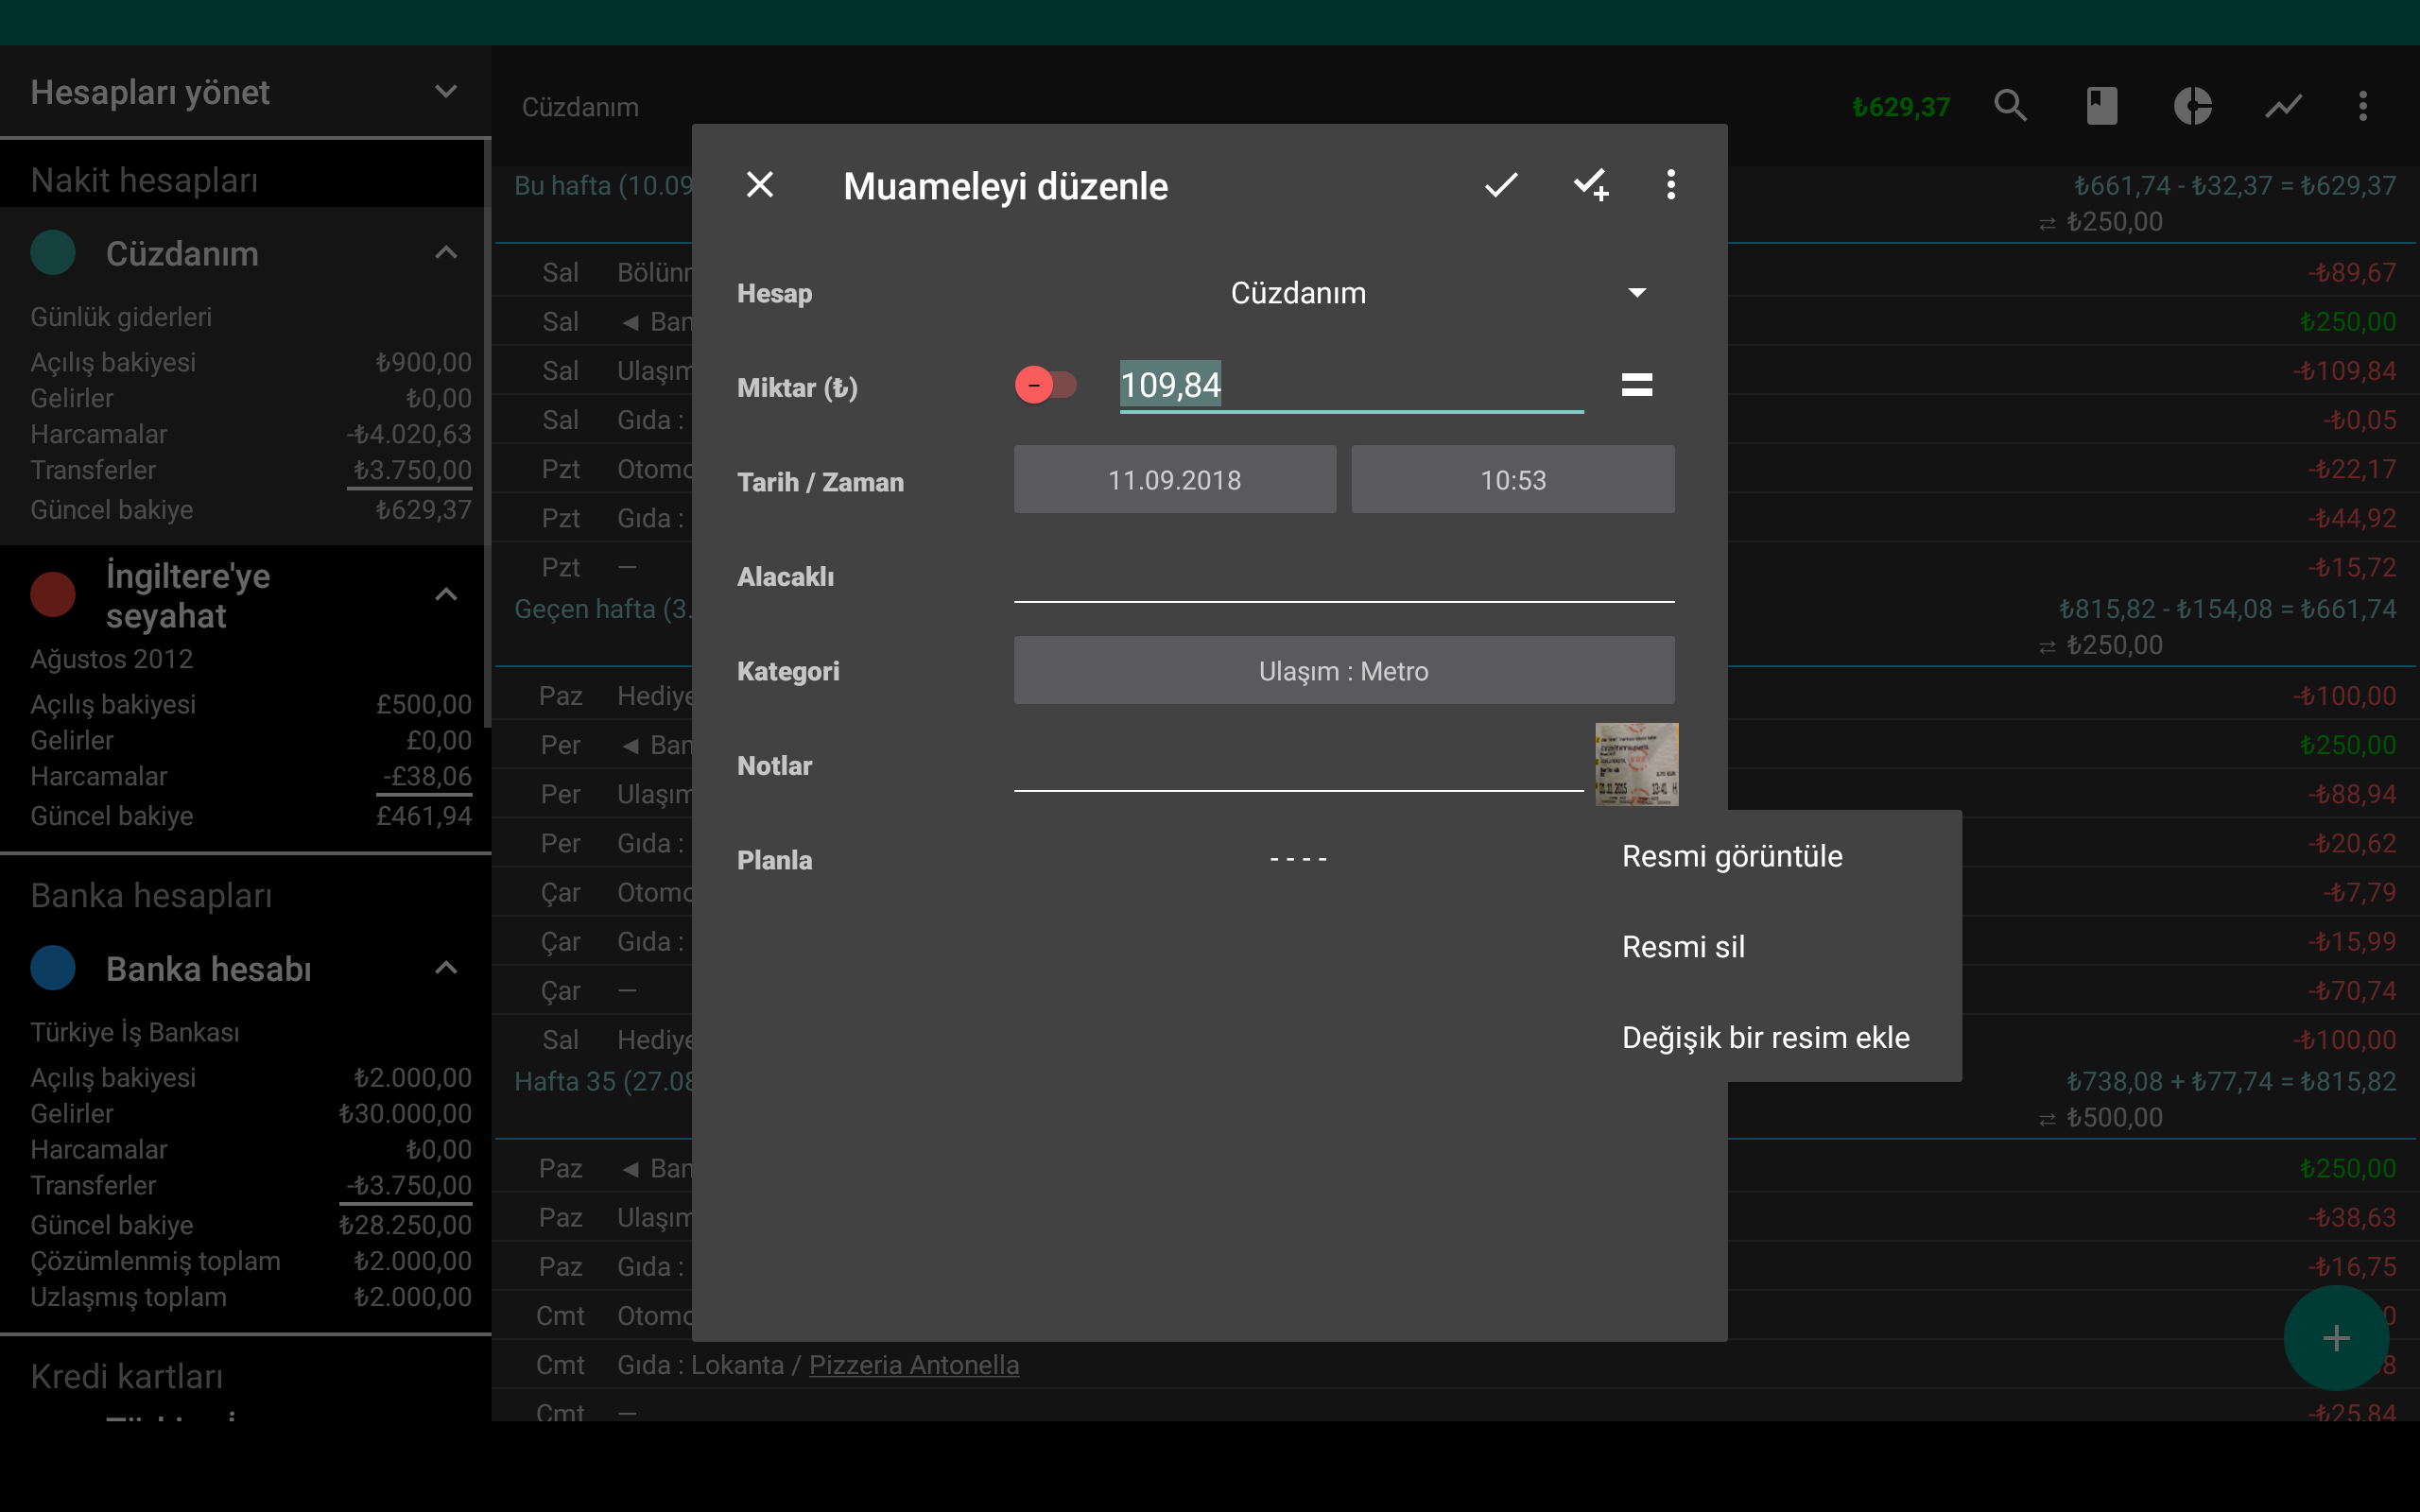Viewport: 2420px width, 1512px height.
Task: Click the save checkmark icon
Action: tap(1500, 185)
